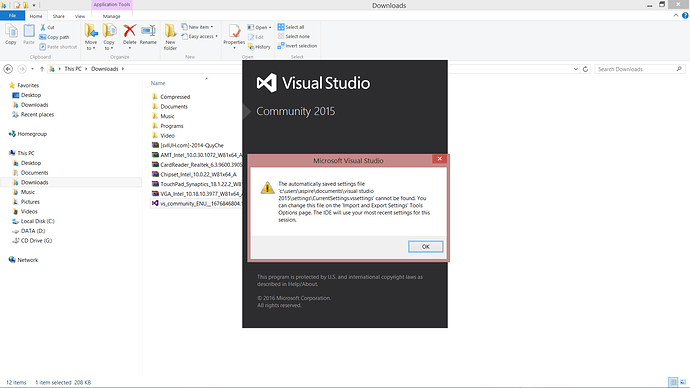Select the TouchPad_Synaptics file
This screenshot has height=388, width=690.
click(196, 184)
